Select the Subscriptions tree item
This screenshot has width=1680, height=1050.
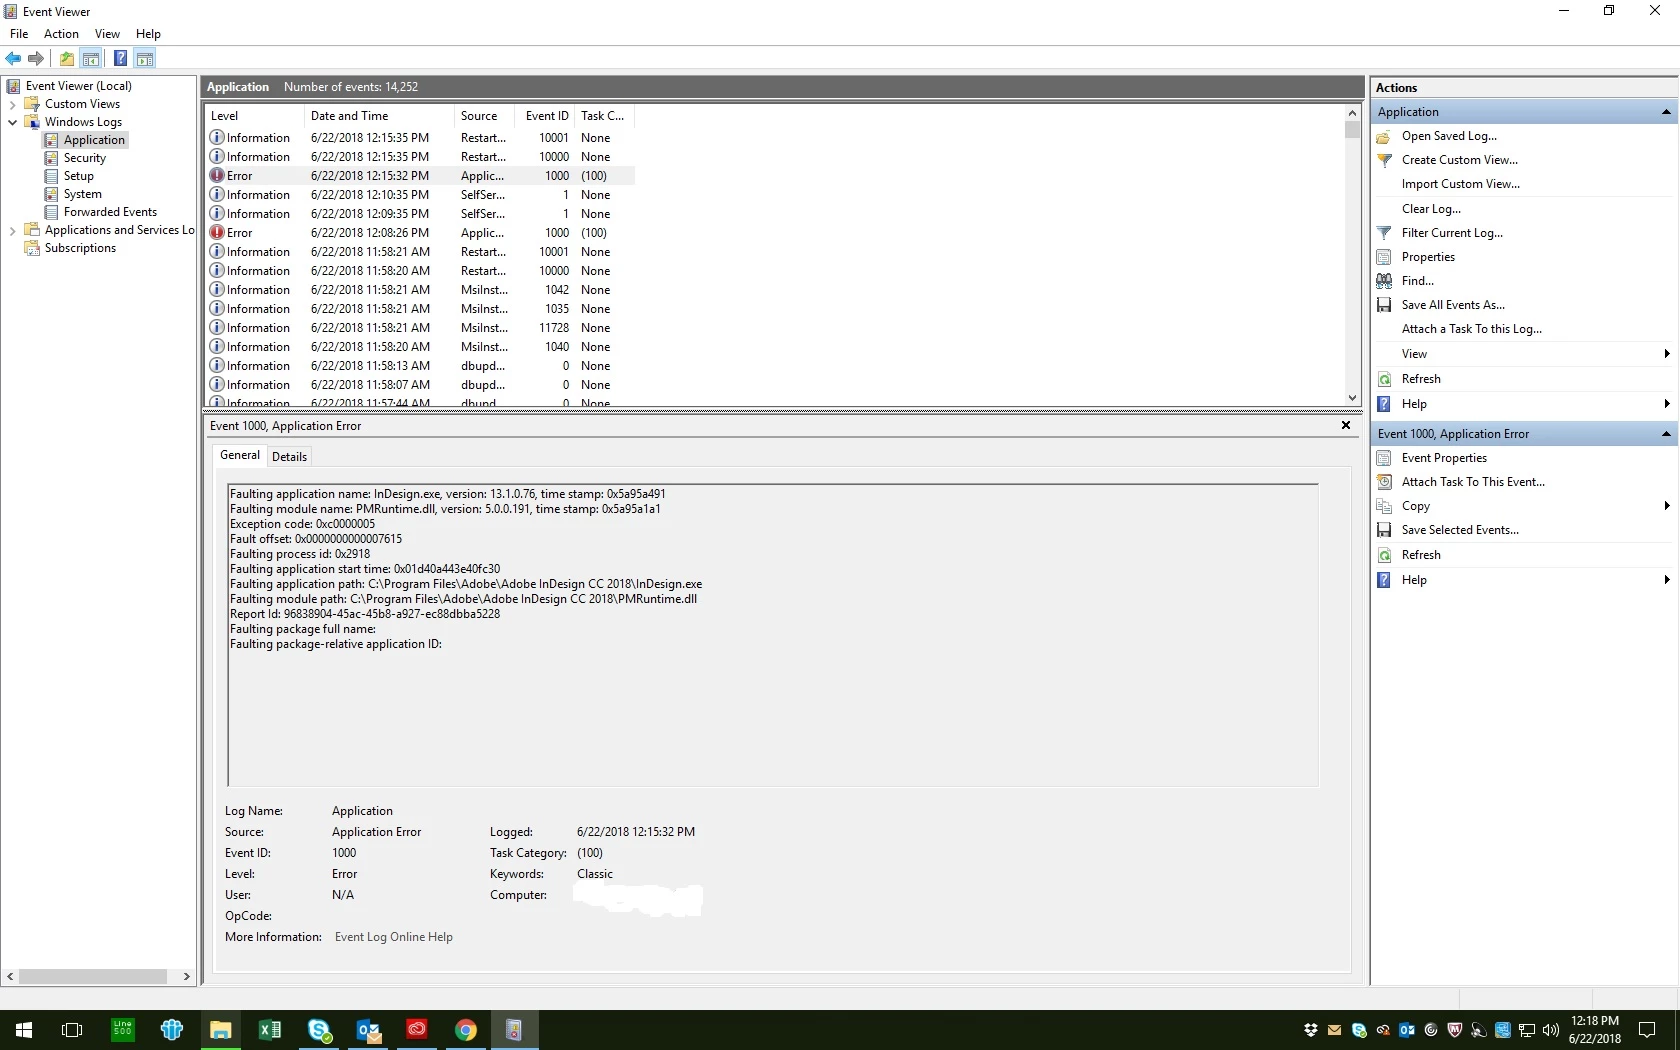(x=80, y=248)
